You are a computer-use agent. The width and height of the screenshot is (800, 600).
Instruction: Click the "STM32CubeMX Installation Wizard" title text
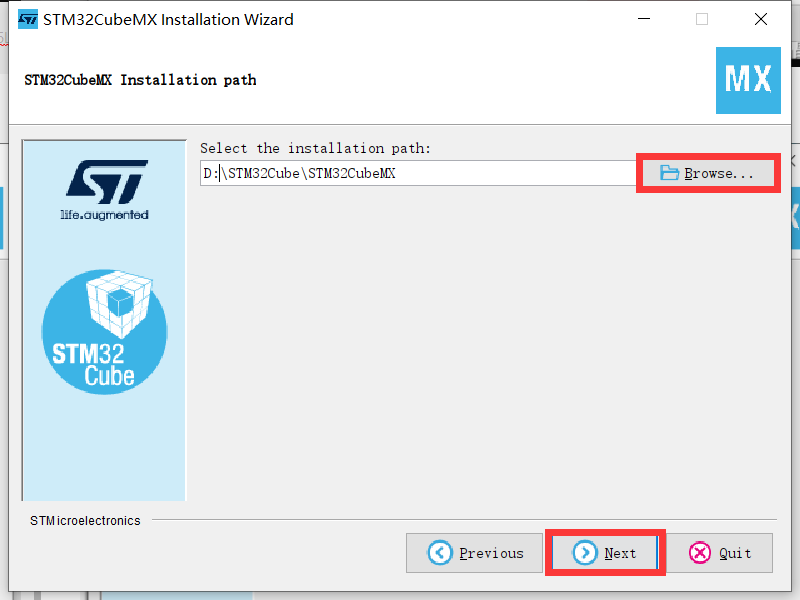168,19
